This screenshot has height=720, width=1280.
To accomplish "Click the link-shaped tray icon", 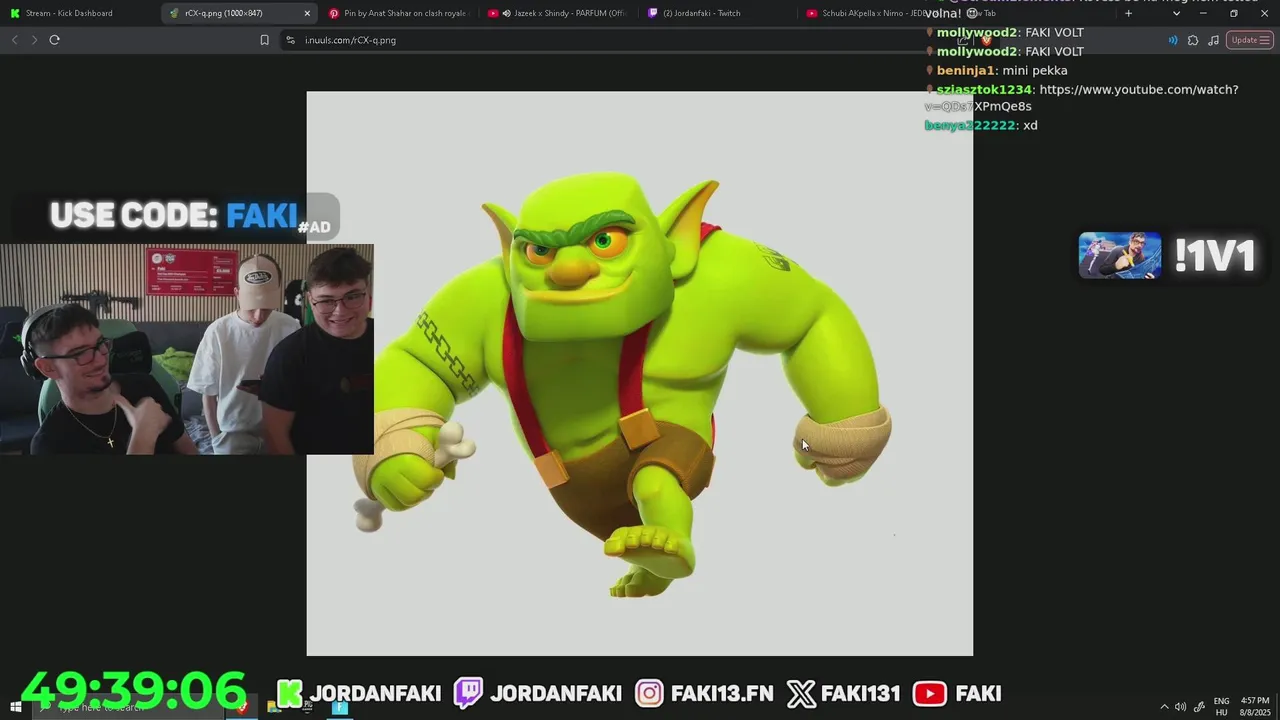I will [1199, 707].
